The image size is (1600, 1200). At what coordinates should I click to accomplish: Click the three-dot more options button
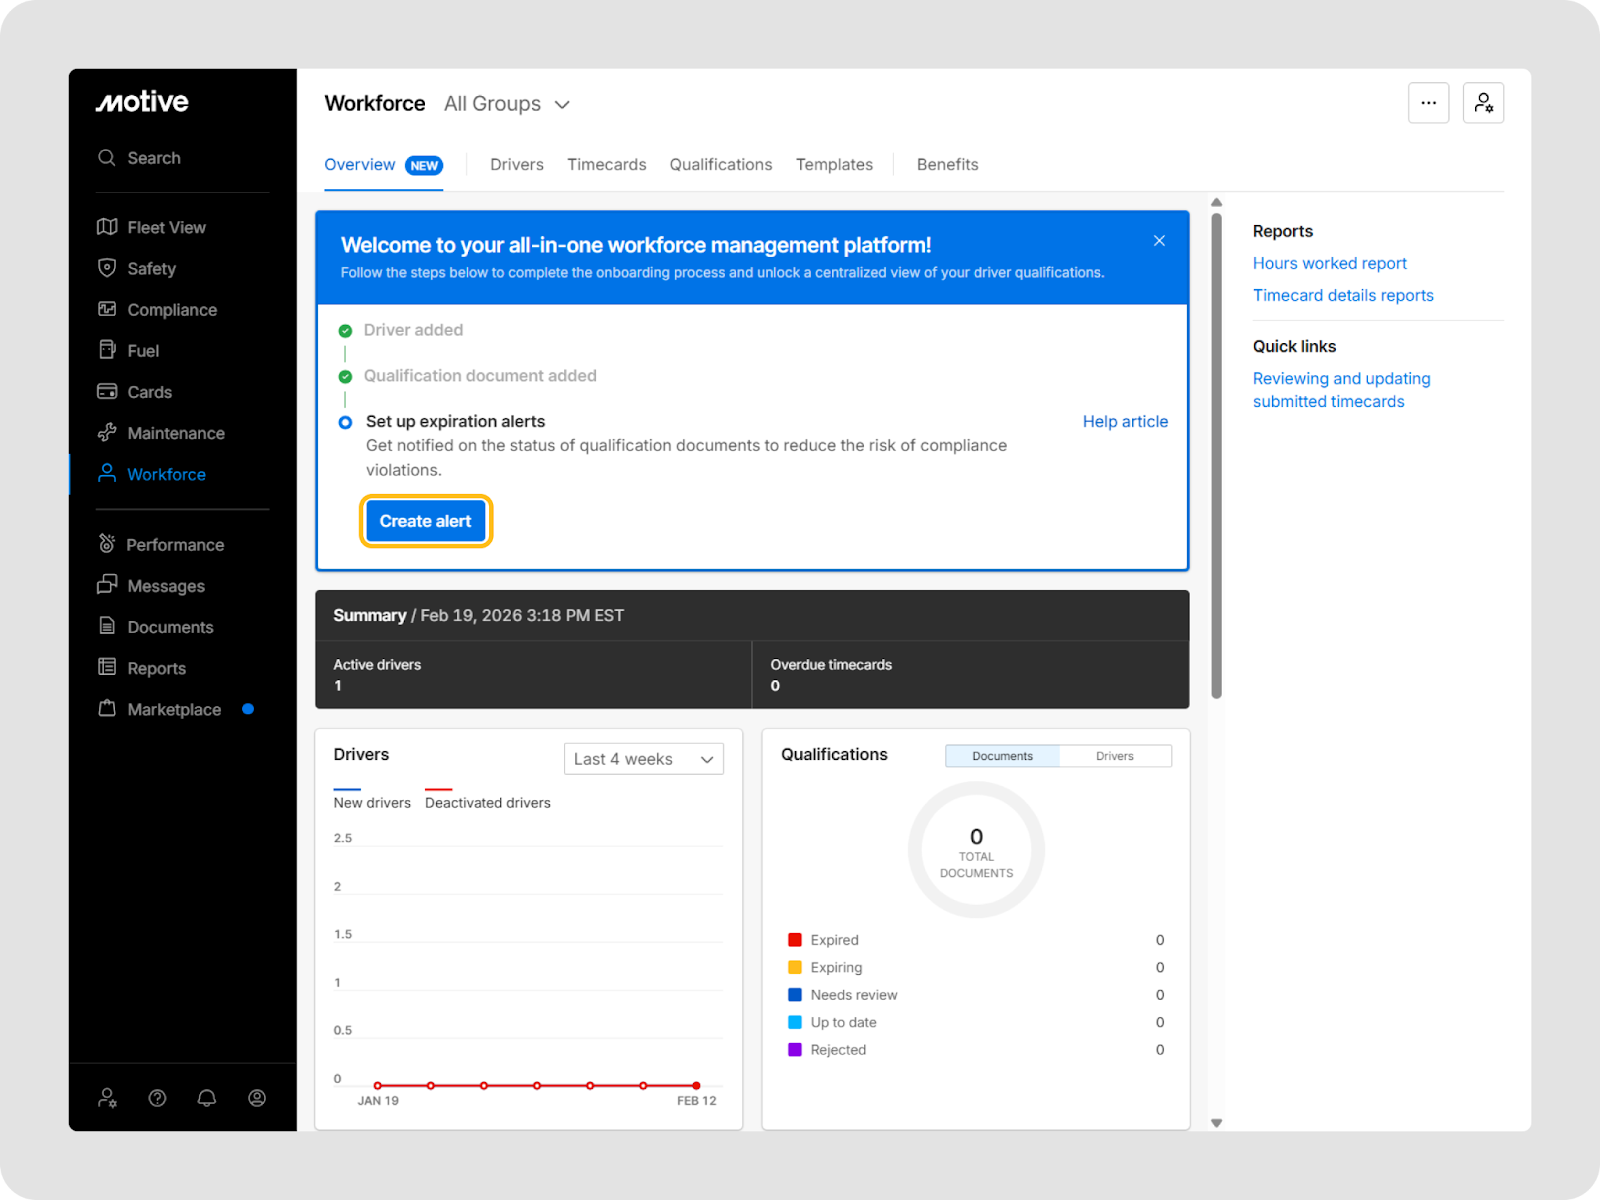click(1428, 103)
